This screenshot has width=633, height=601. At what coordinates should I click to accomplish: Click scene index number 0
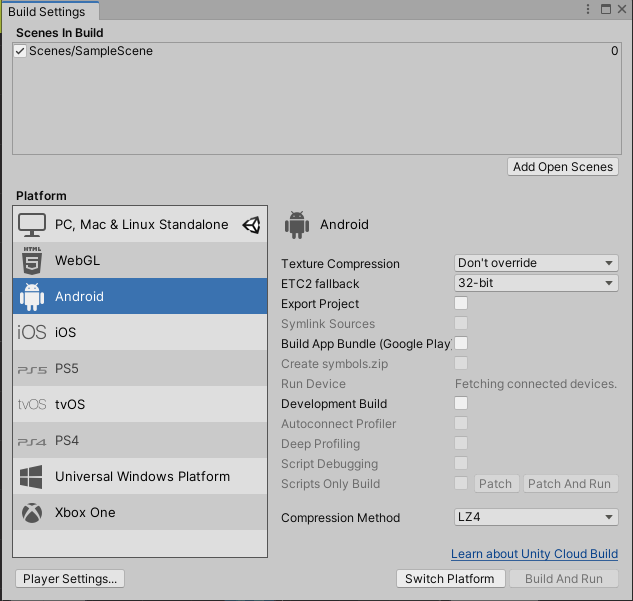pyautogui.click(x=614, y=51)
